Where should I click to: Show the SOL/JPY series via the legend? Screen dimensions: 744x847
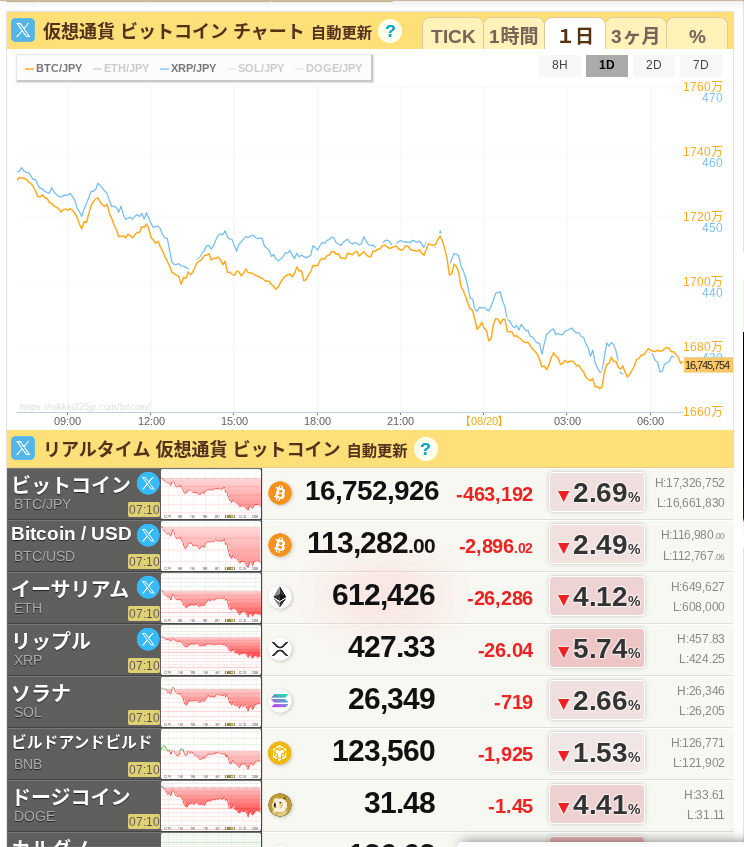[x=255, y=68]
